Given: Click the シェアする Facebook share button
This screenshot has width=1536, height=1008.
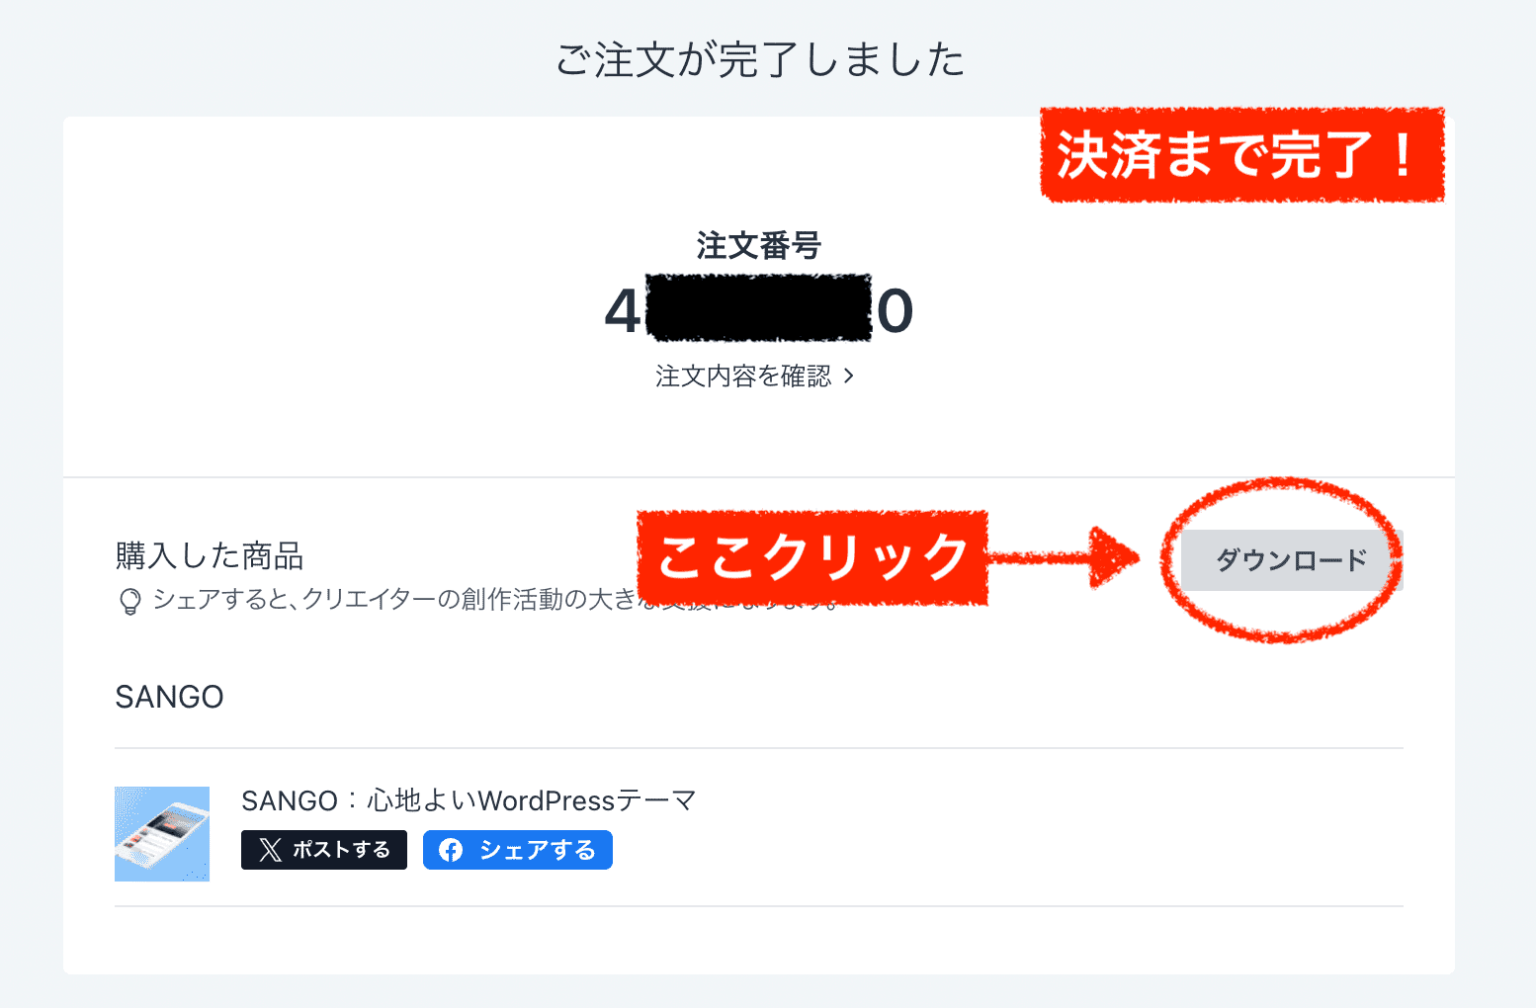Looking at the screenshot, I should click(x=518, y=850).
